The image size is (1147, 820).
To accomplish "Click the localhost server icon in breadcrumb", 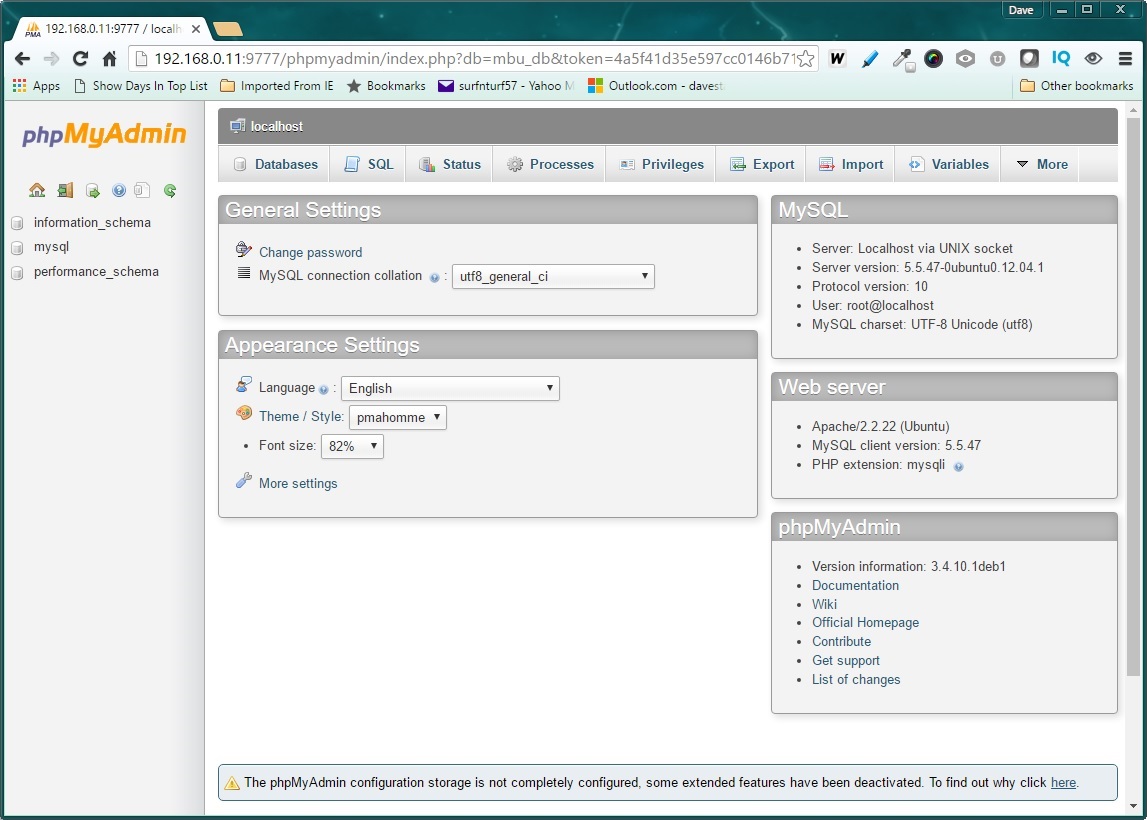I will 238,126.
